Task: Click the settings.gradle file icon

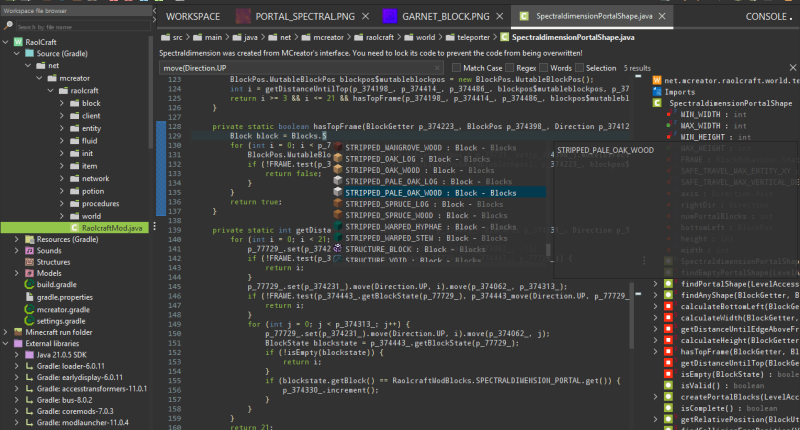Action: click(30, 321)
